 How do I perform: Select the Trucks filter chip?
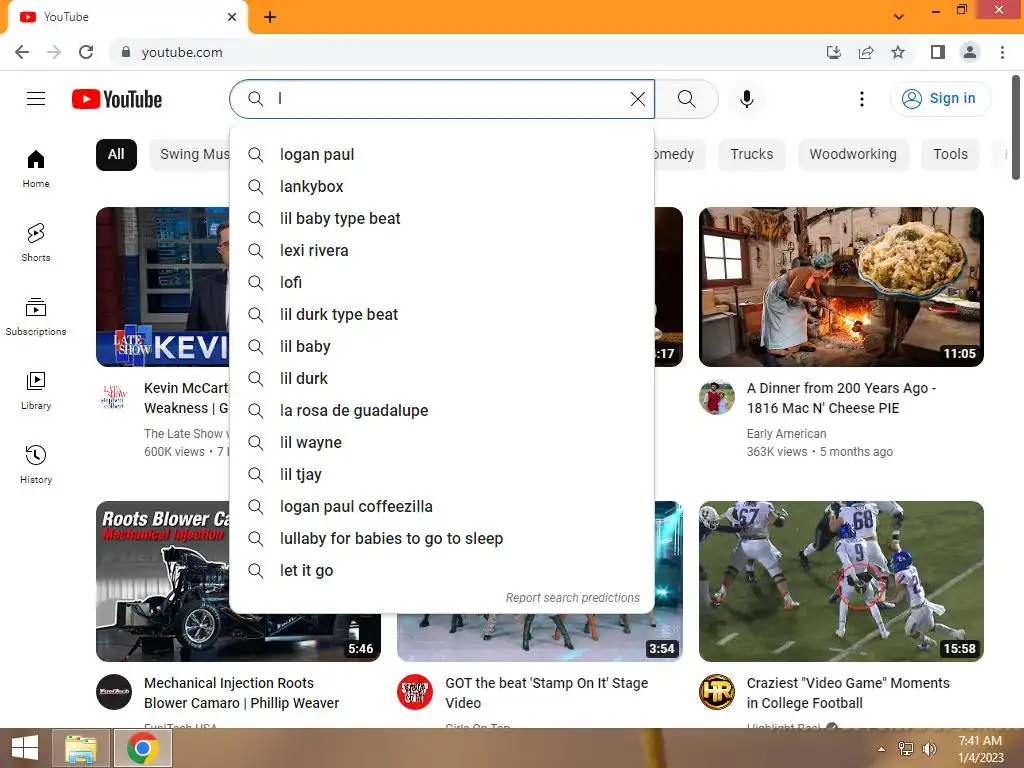[x=752, y=155]
